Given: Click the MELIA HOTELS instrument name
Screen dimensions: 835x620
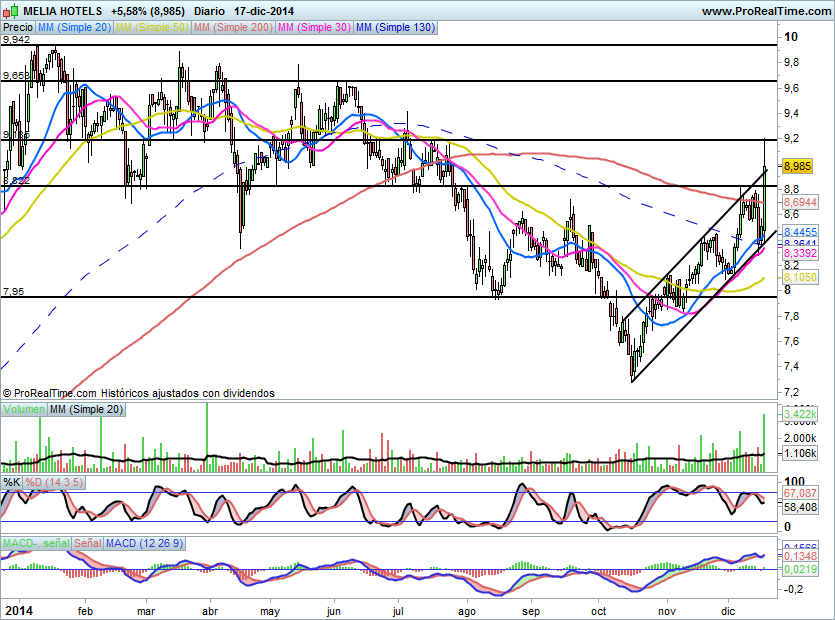Looking at the screenshot, I should click(62, 11).
